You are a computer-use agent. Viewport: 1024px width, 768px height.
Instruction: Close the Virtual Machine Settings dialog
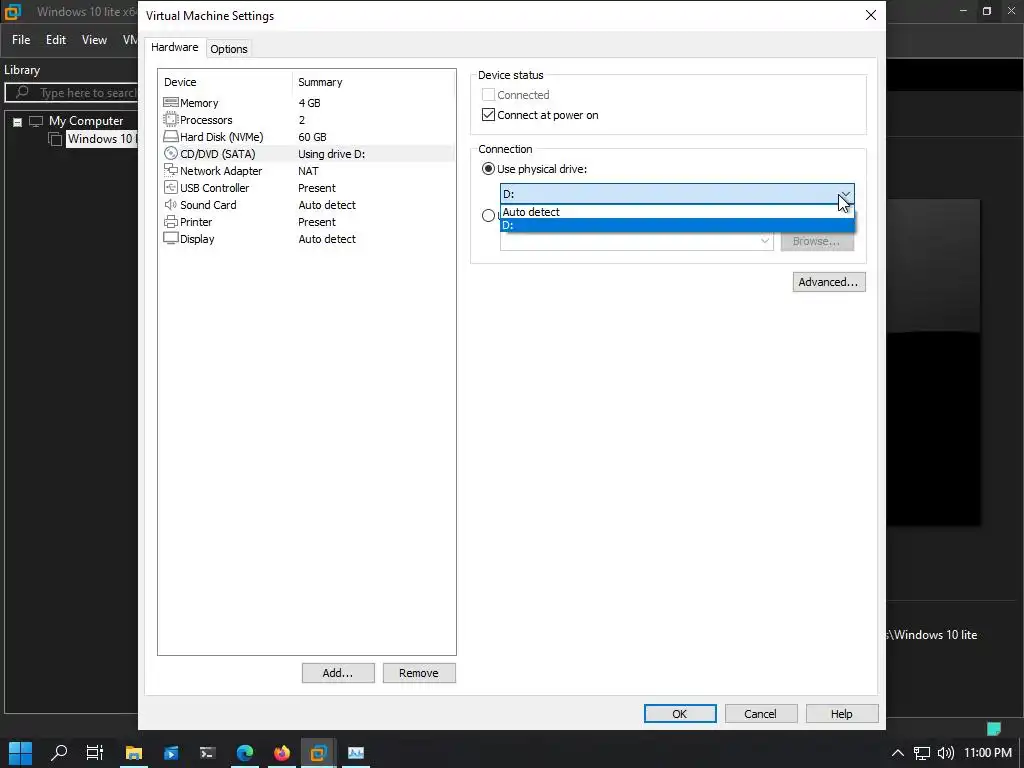click(871, 15)
